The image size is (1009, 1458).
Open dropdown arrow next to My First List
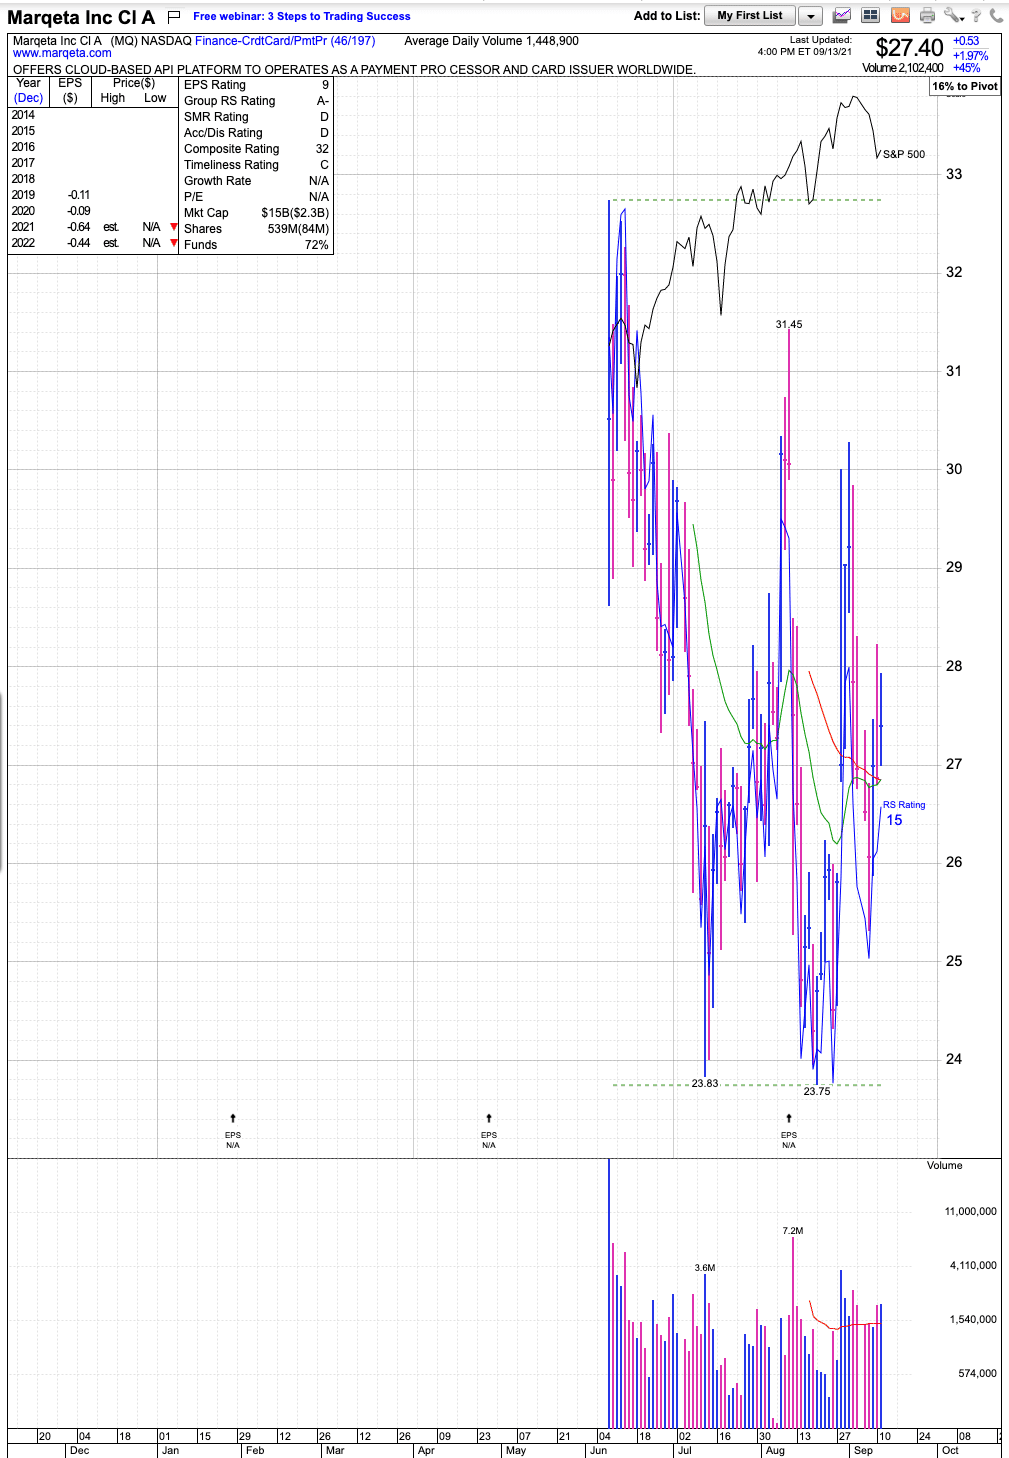(811, 16)
